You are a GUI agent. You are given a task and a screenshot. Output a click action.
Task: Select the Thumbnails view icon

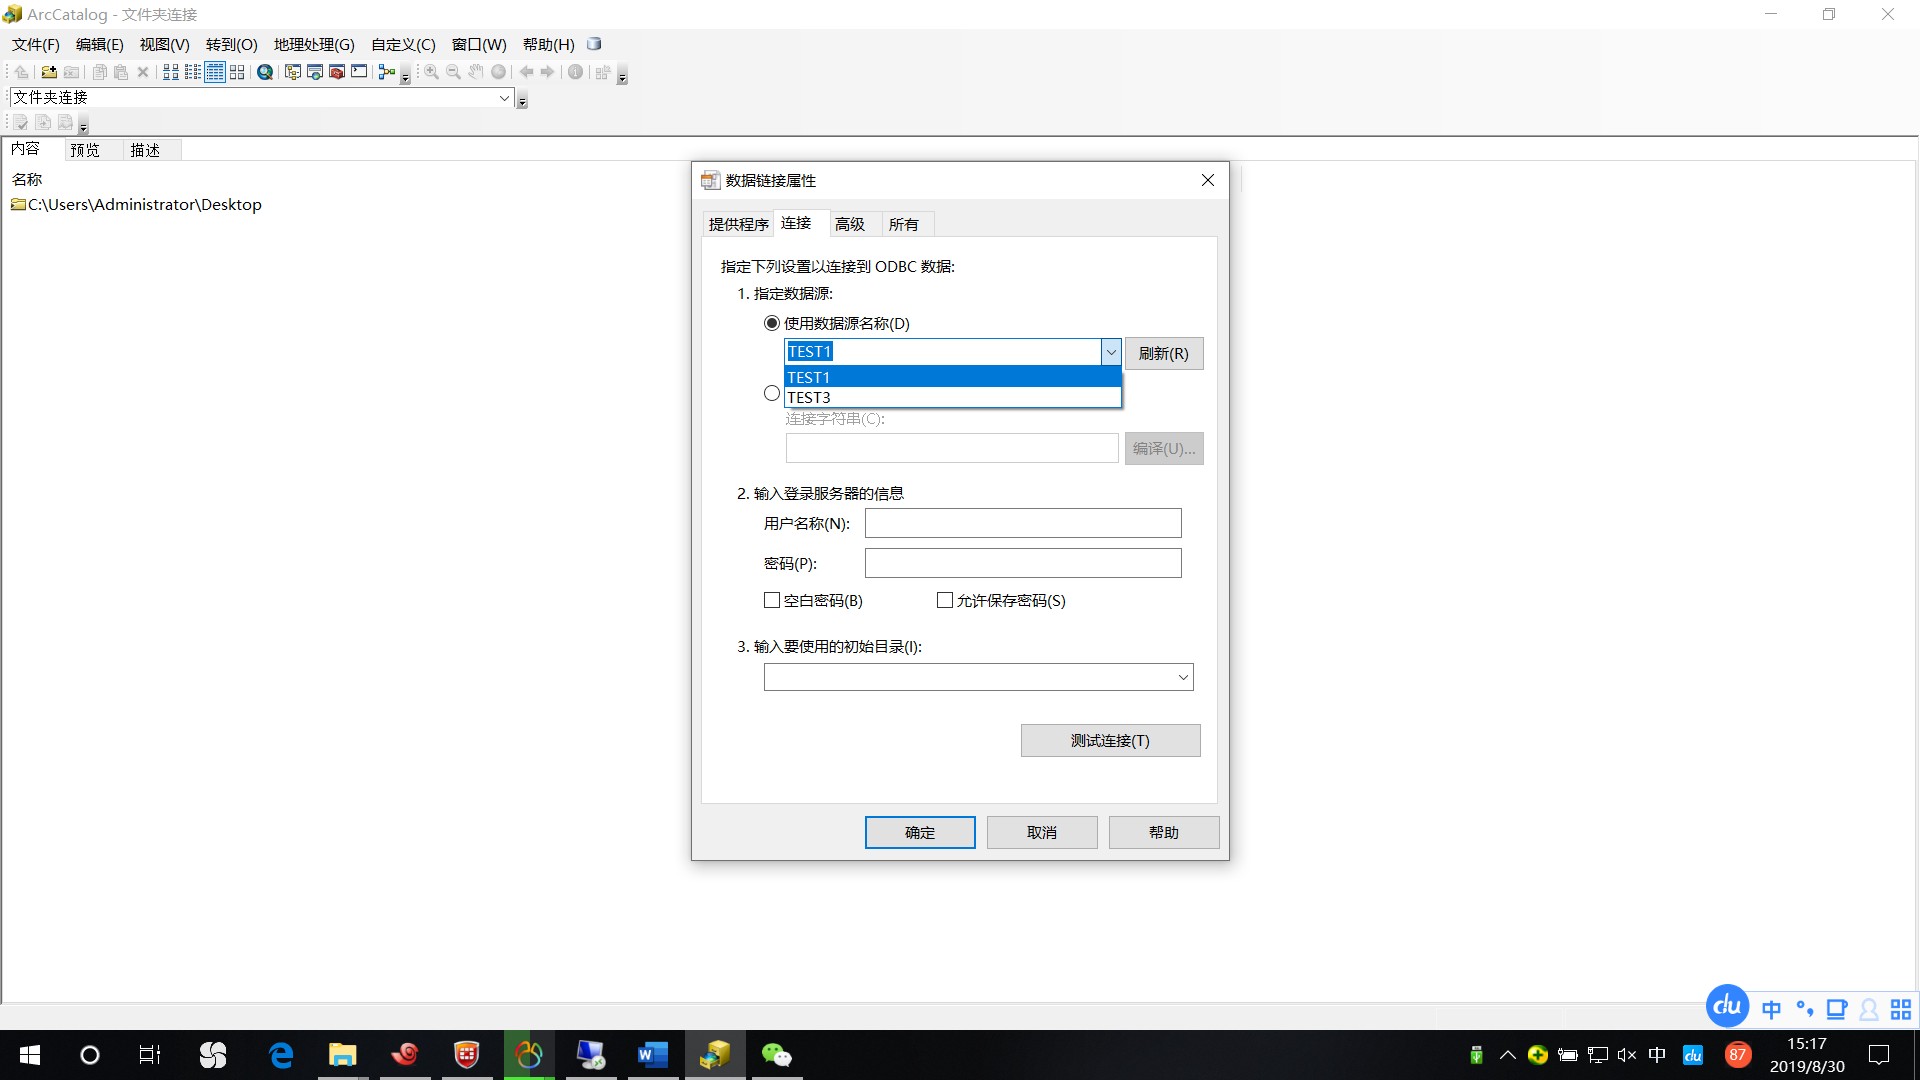coord(237,71)
